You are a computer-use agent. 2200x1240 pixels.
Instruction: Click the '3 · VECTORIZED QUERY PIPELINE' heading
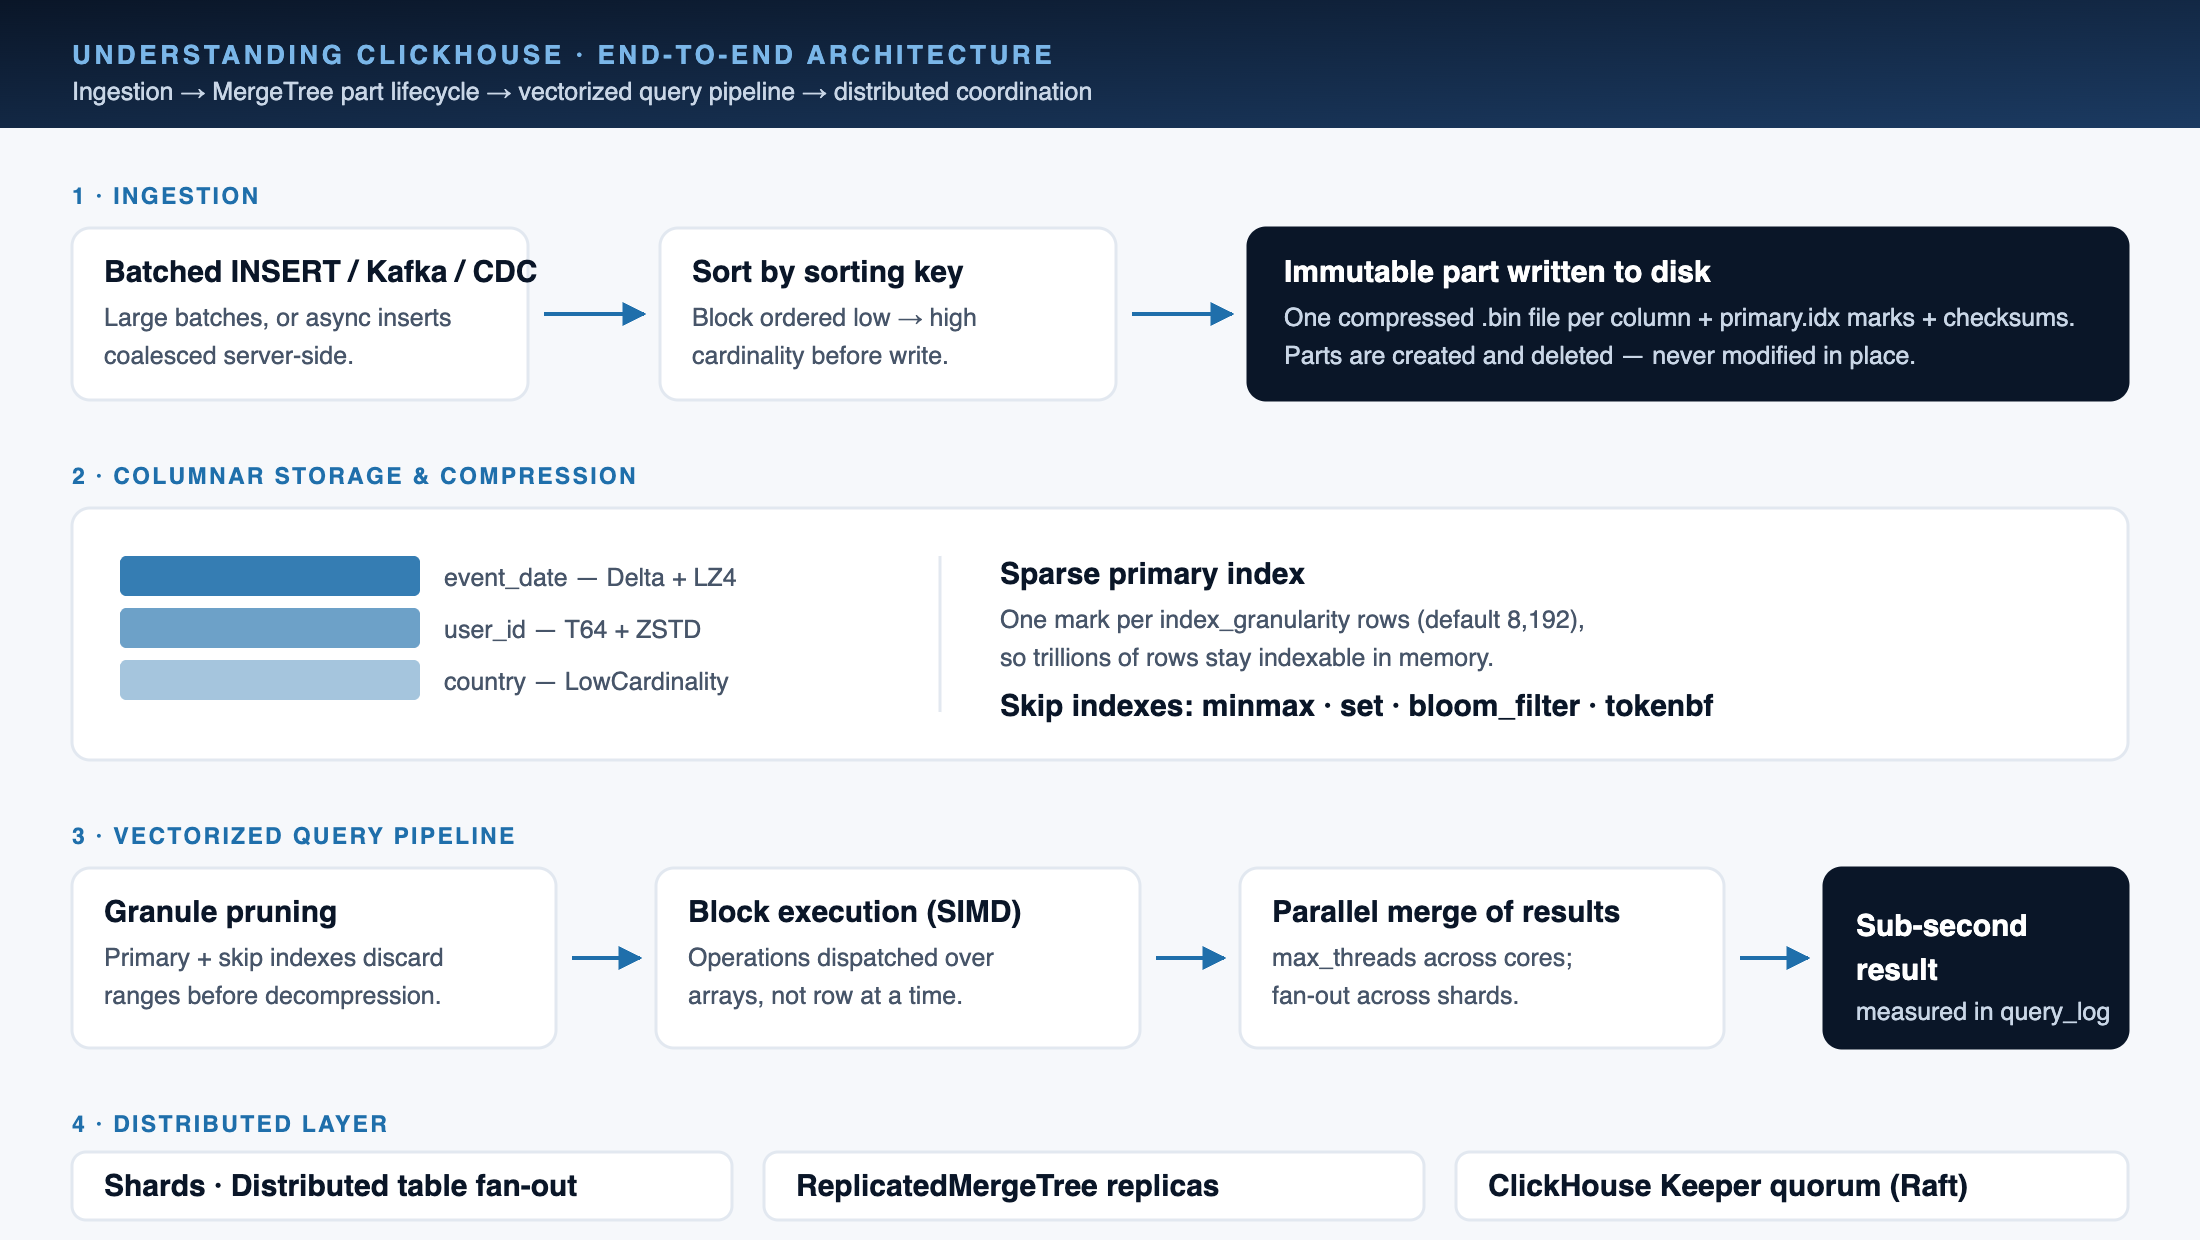pyautogui.click(x=294, y=836)
